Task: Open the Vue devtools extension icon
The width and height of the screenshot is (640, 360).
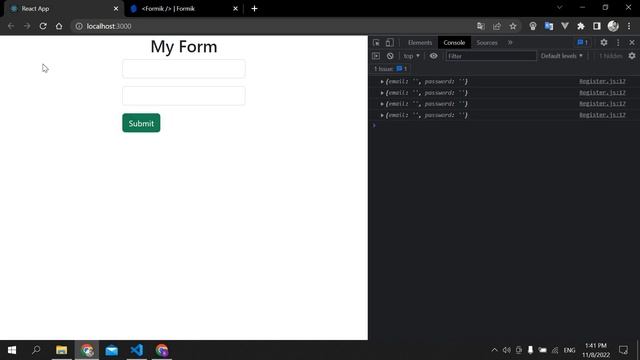Action: [565, 26]
